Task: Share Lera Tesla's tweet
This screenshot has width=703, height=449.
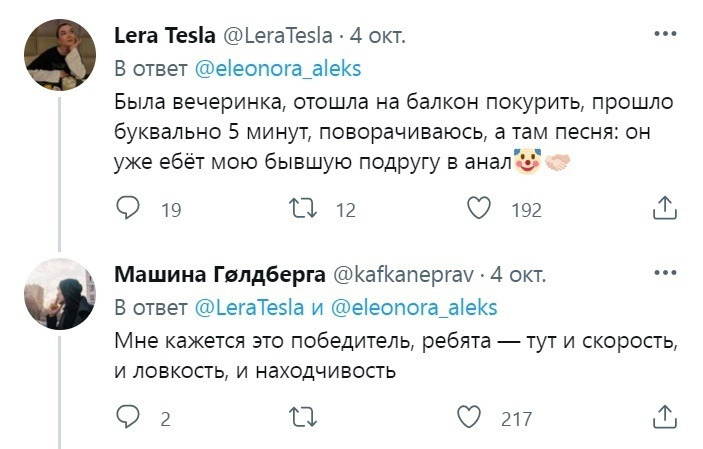Action: click(664, 209)
